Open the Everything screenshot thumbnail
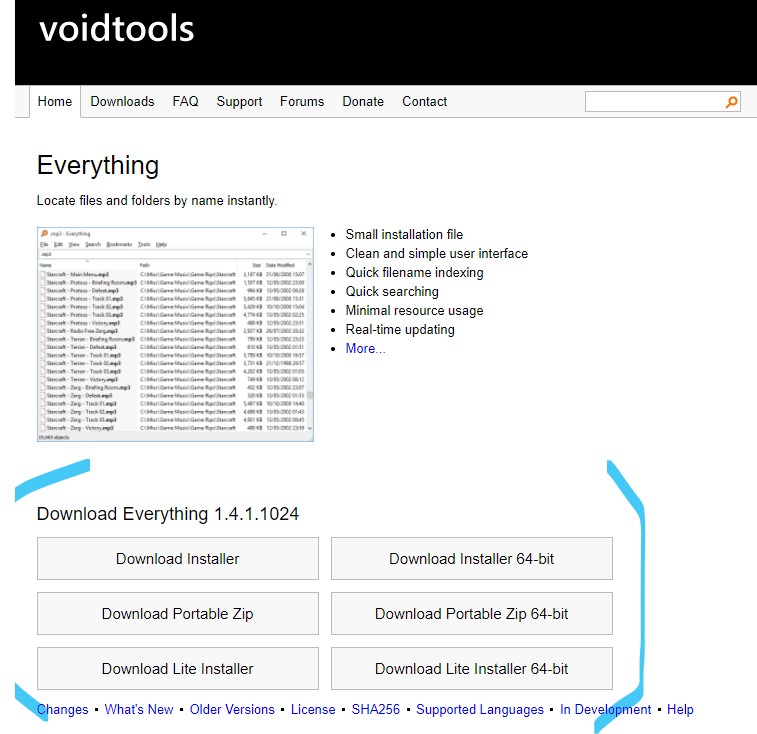This screenshot has height=734, width=757. [x=176, y=332]
